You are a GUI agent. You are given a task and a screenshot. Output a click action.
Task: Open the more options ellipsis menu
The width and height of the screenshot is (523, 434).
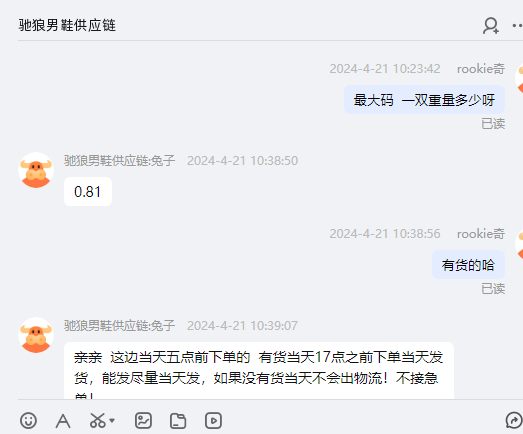tap(518, 25)
